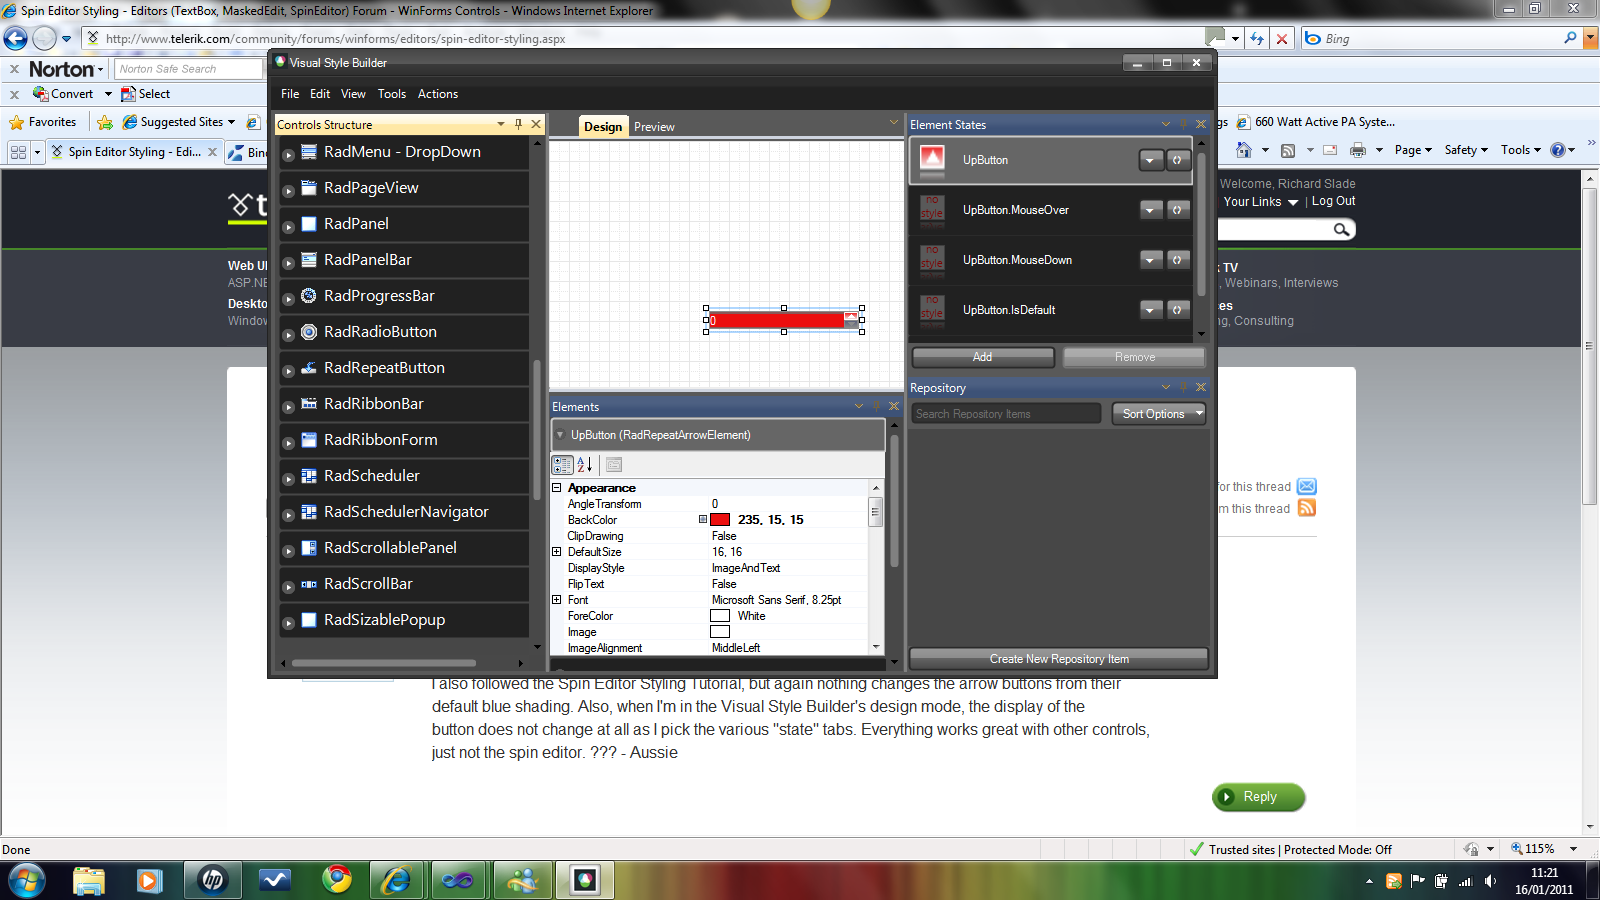Focus the Search Repository Items field
Screen dimensions: 1600x900
click(1006, 414)
